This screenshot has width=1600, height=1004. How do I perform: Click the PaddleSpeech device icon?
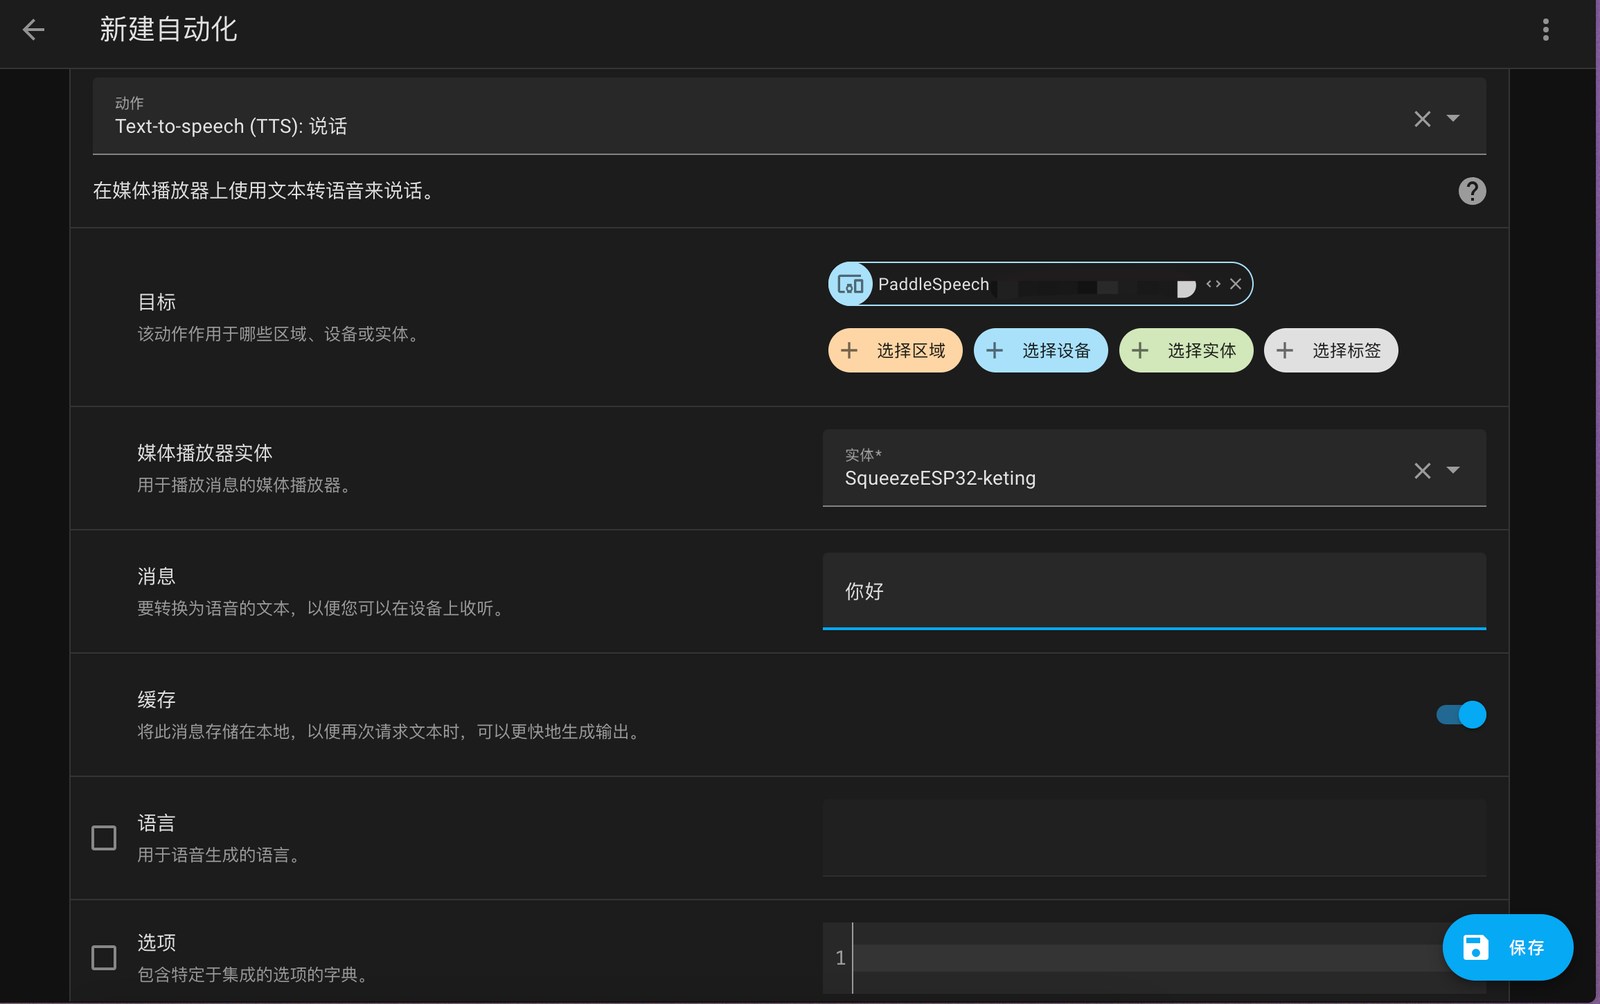[x=850, y=284]
